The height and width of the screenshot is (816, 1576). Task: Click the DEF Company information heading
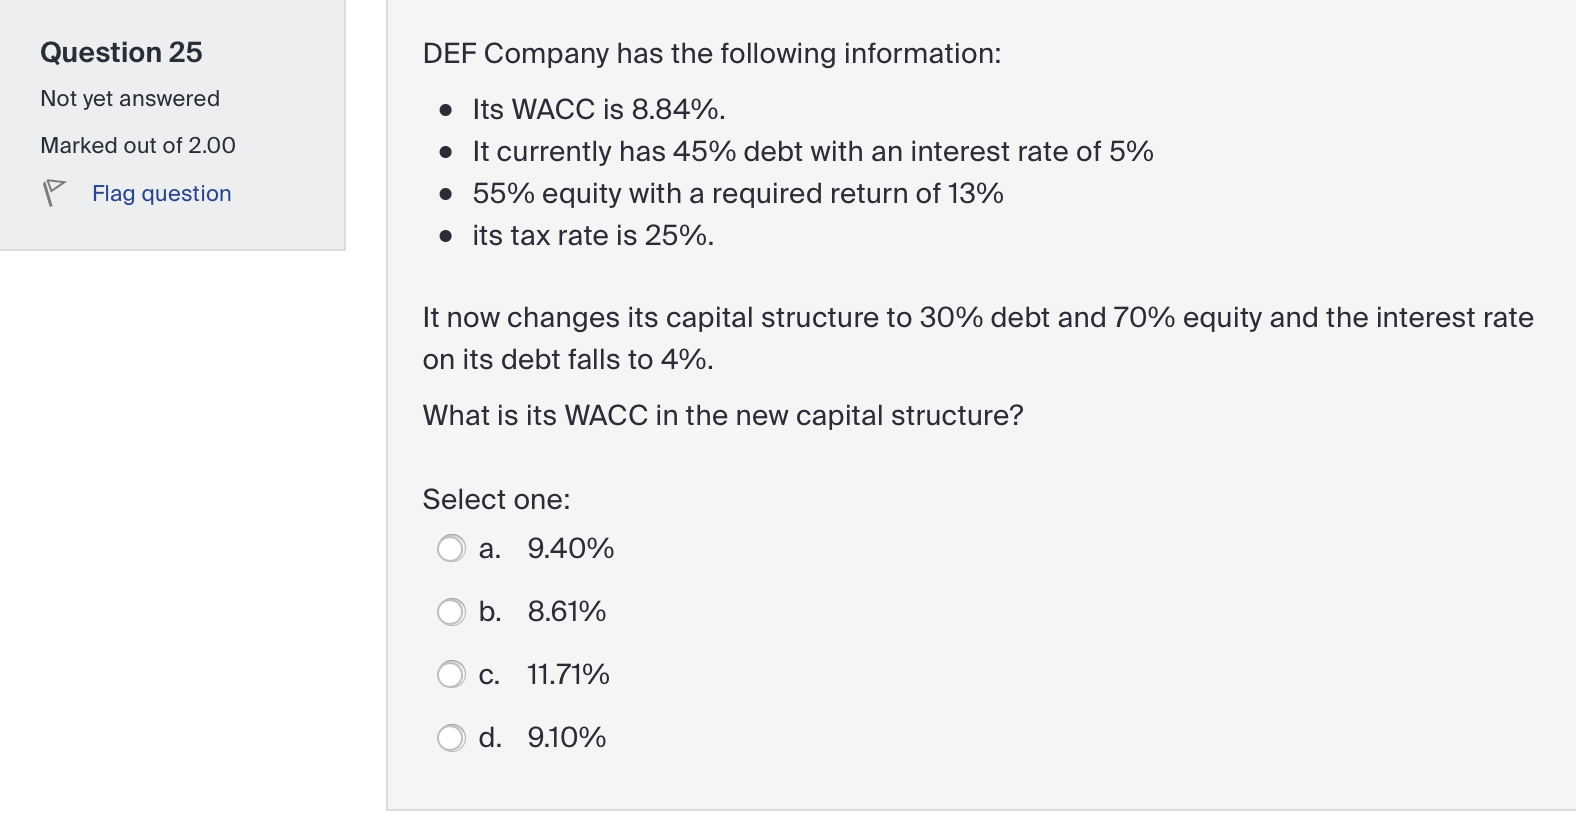710,54
